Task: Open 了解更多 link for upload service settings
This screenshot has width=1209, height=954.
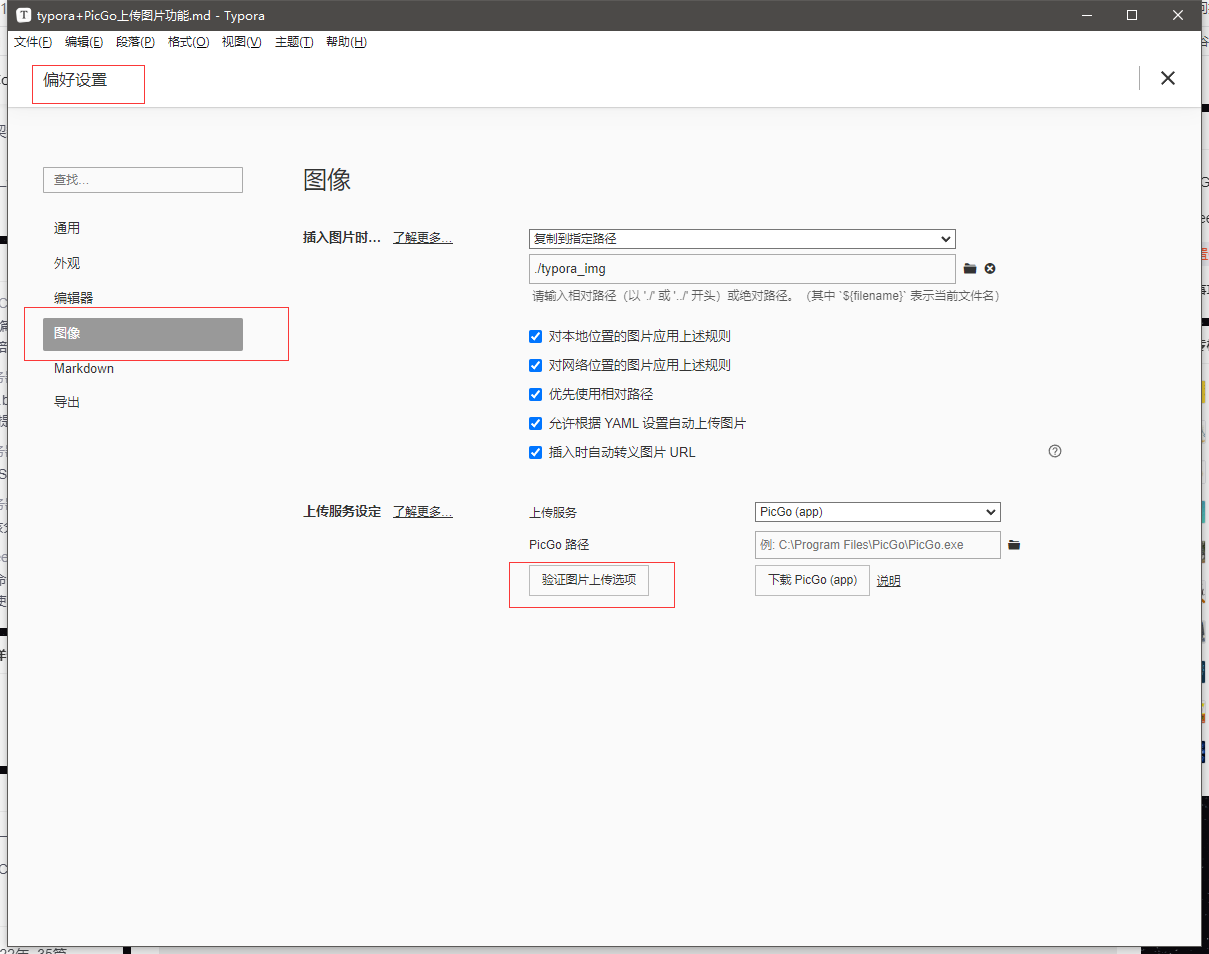Action: pyautogui.click(x=422, y=511)
